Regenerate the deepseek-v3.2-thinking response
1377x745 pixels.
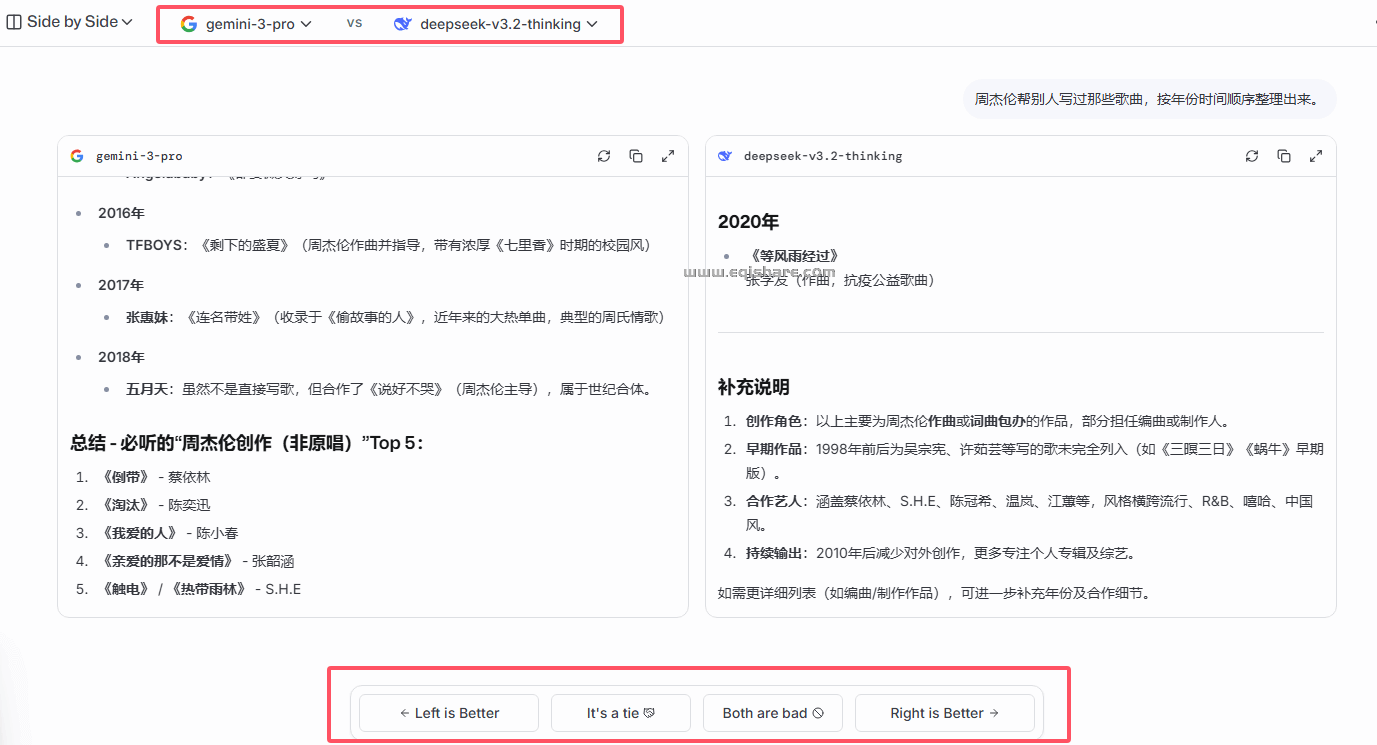(1252, 155)
